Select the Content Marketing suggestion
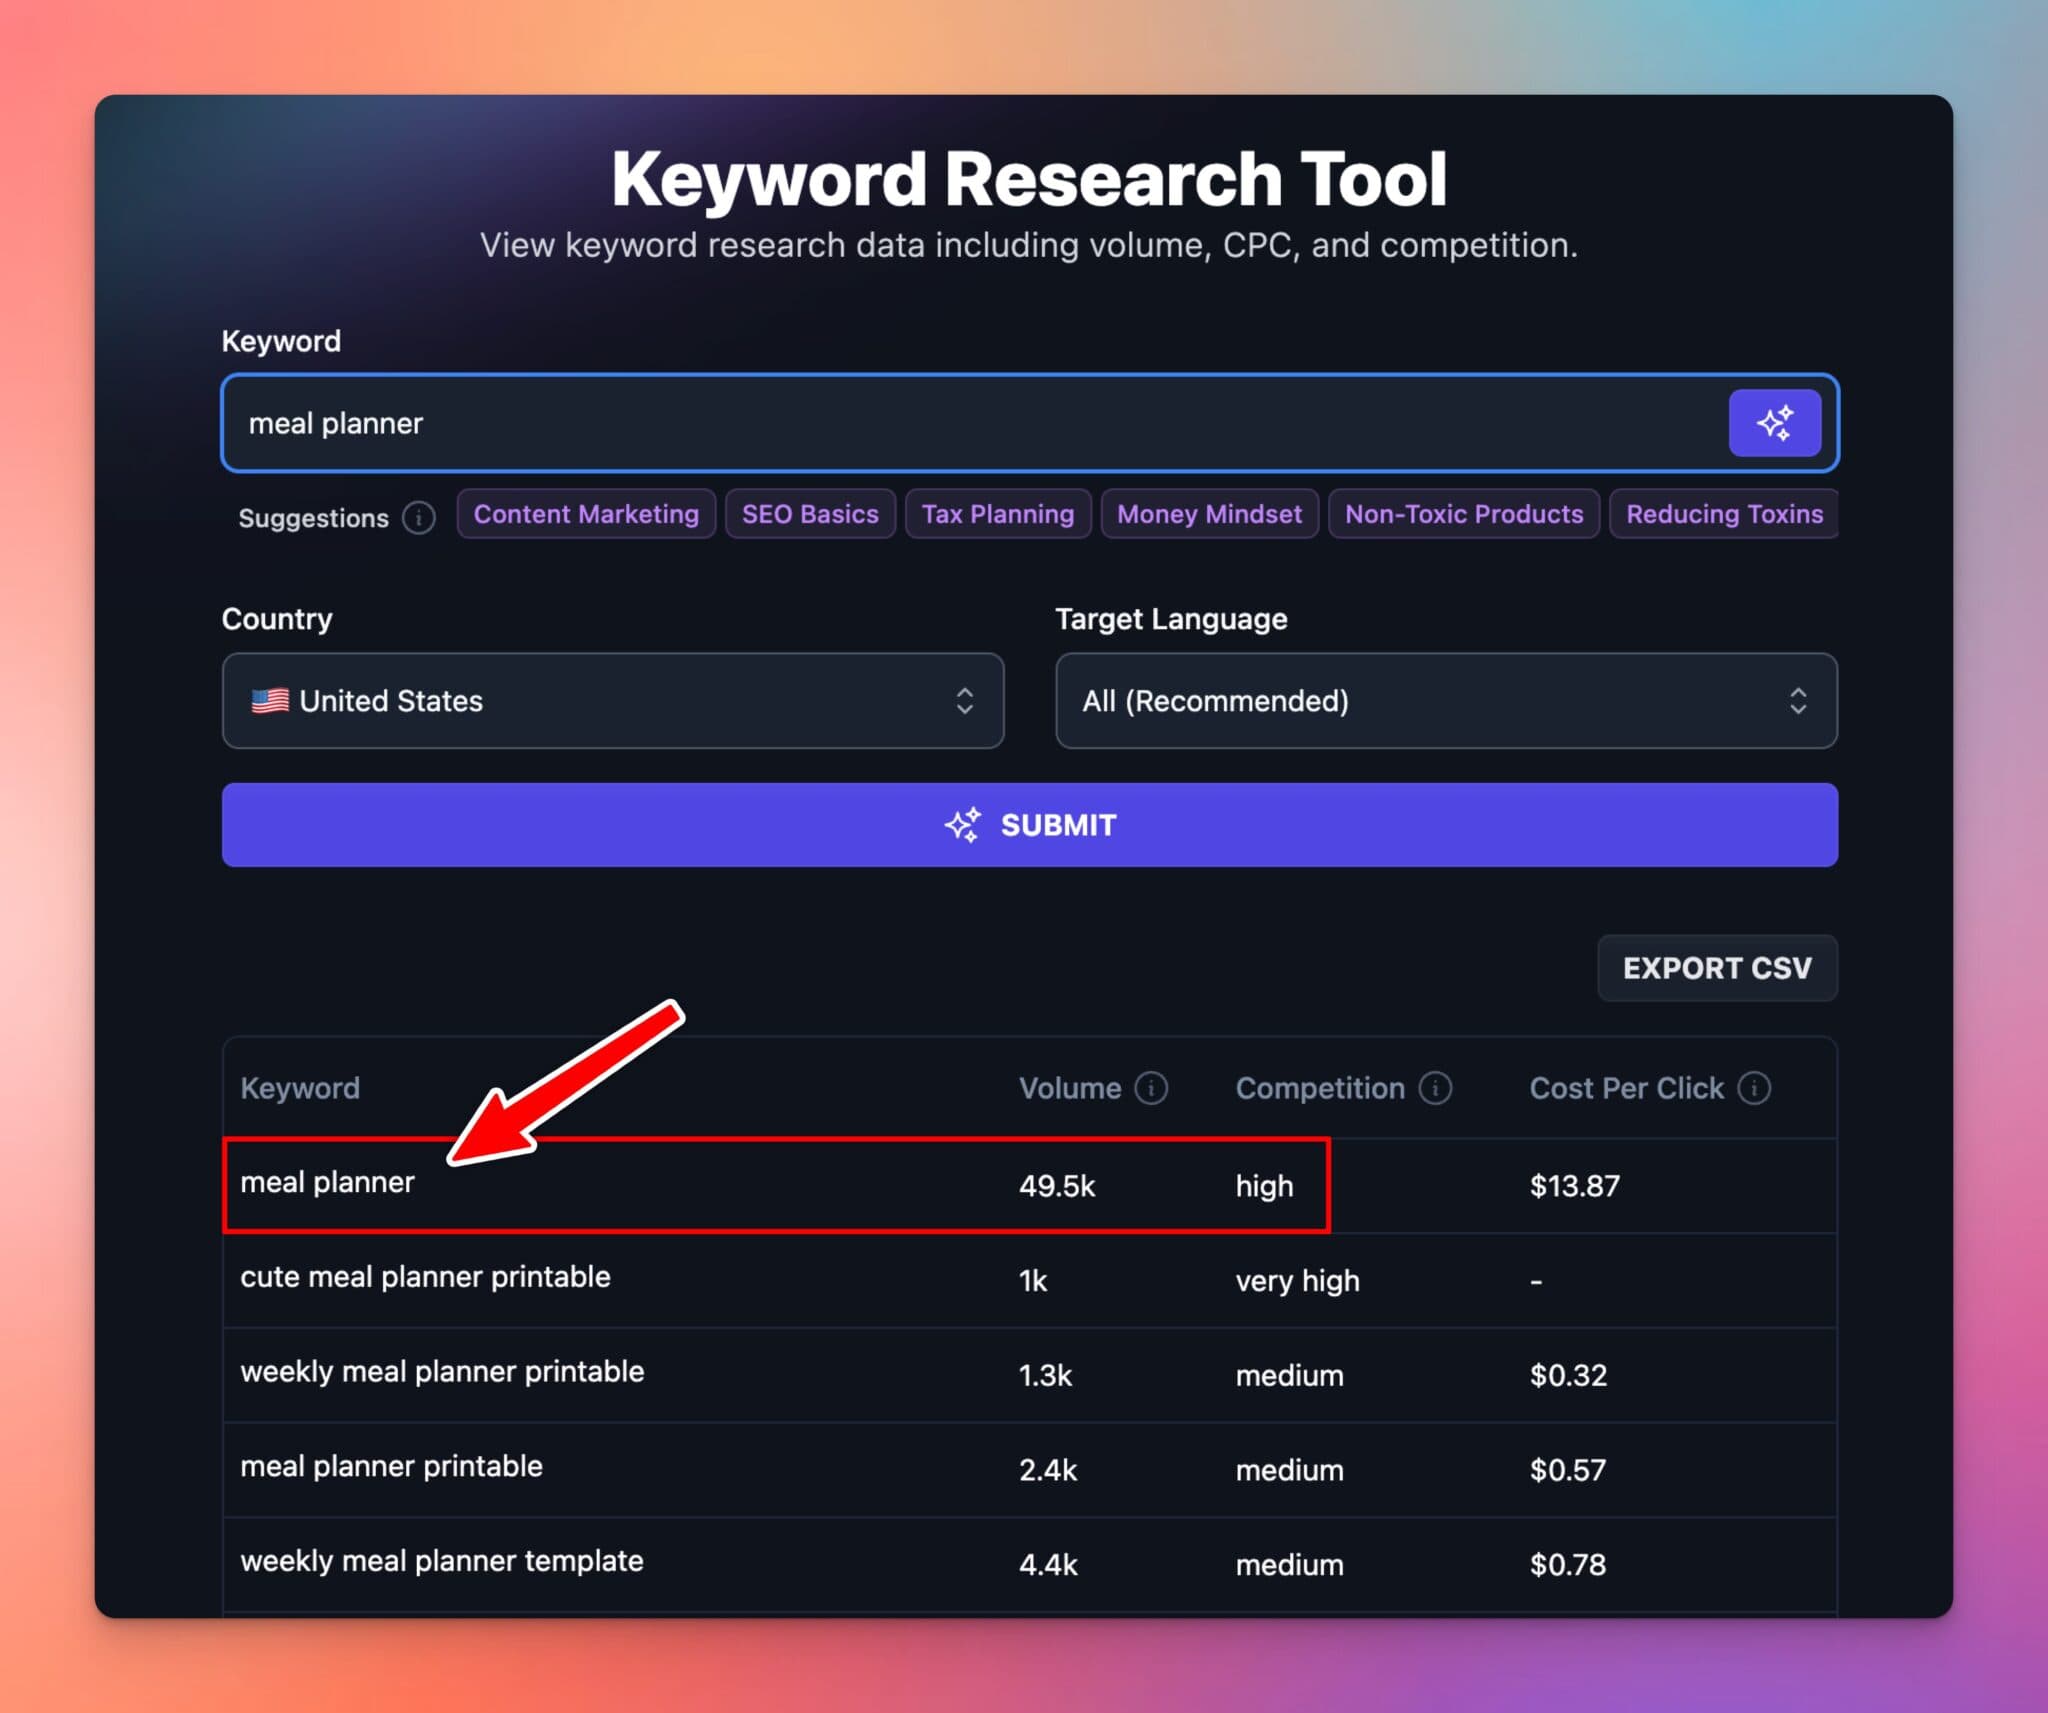 pyautogui.click(x=586, y=514)
